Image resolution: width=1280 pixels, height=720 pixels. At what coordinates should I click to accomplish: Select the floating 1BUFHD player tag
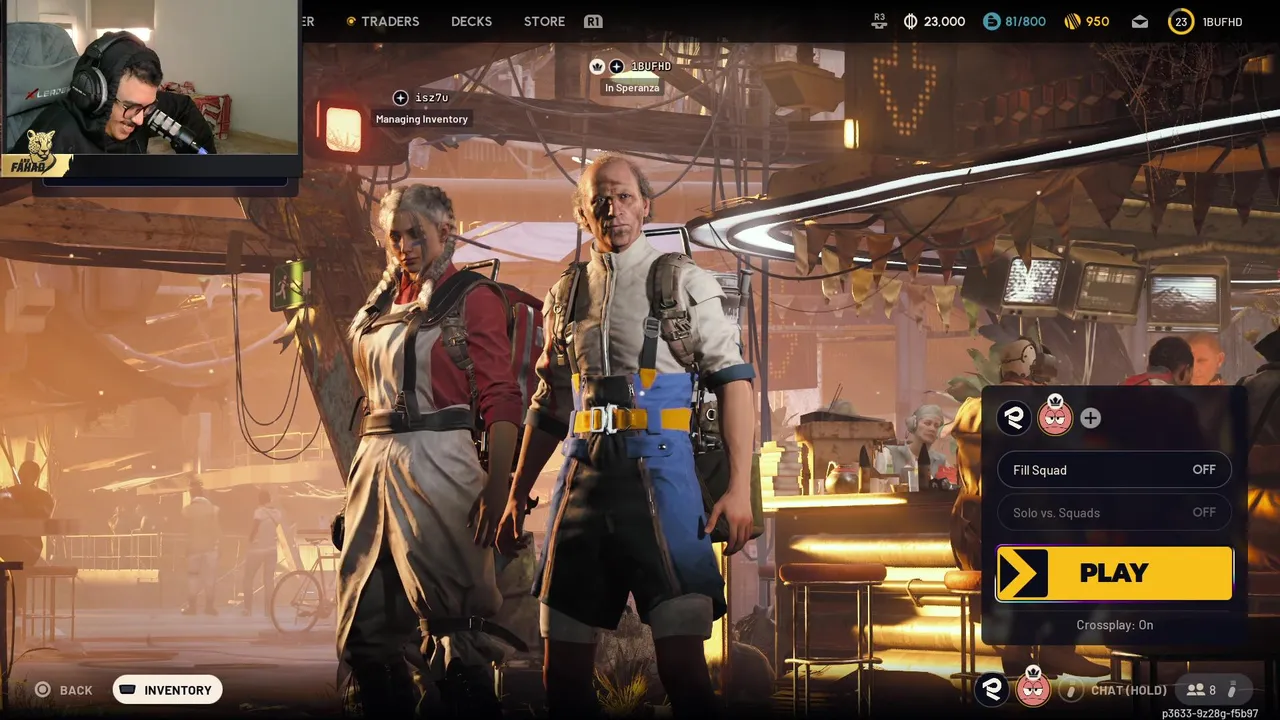click(x=651, y=66)
